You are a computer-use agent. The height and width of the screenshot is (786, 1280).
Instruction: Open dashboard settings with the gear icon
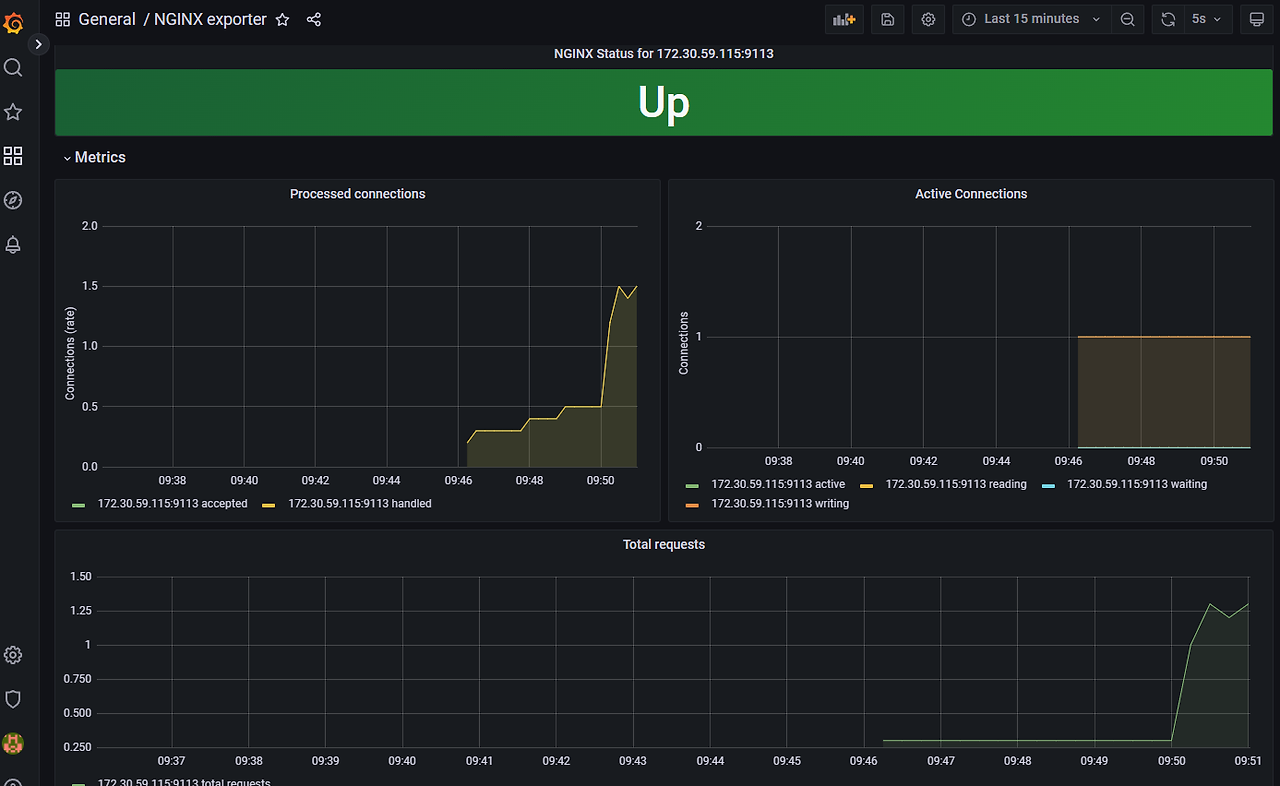928,19
